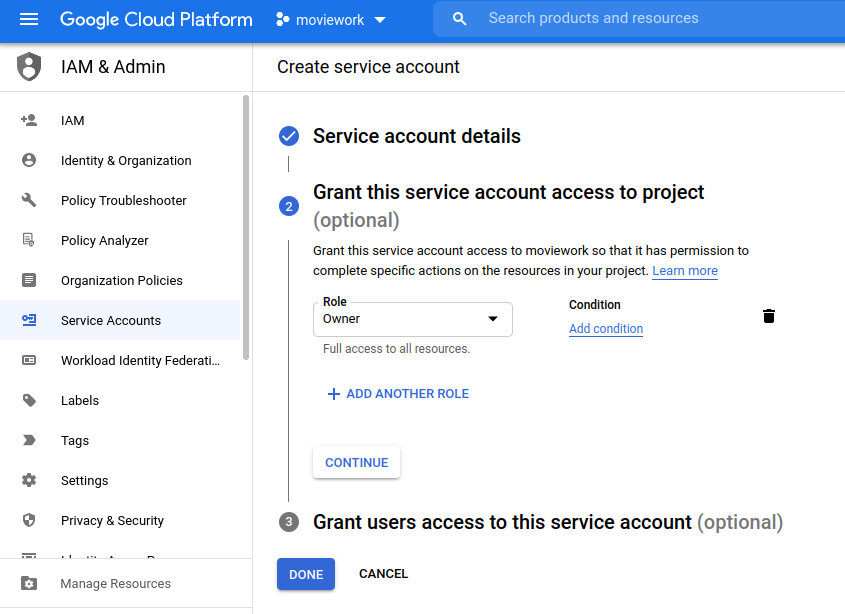Click the Policy Analyzer icon
The height and width of the screenshot is (614, 845).
[29, 240]
